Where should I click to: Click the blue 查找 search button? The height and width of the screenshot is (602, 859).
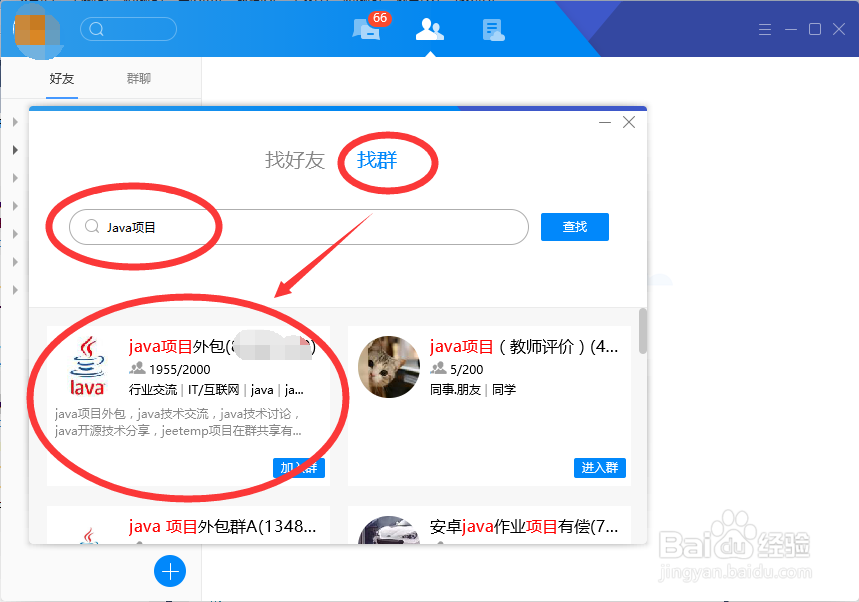[x=574, y=227]
